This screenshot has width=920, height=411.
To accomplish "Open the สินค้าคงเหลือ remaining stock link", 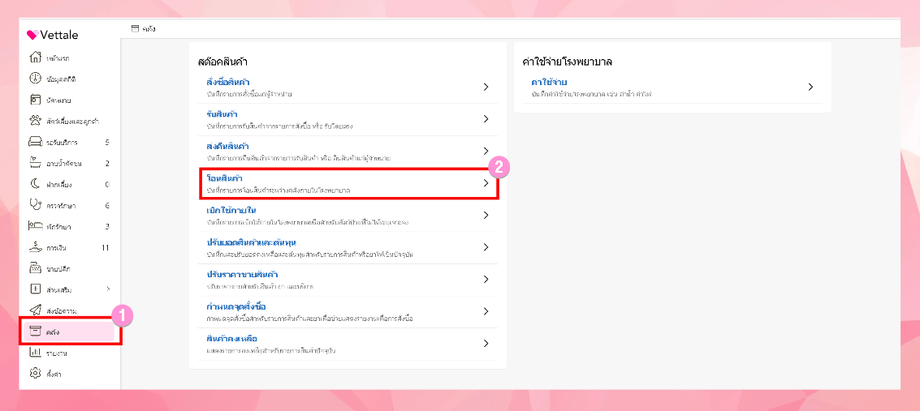I will [232, 338].
